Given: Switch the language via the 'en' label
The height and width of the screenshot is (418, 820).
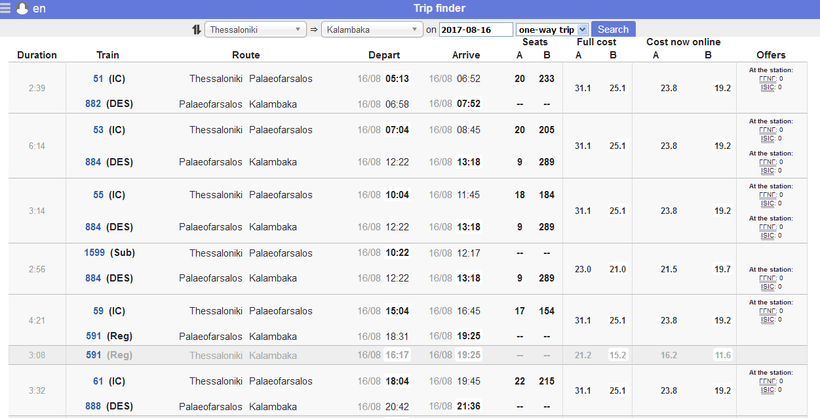Looking at the screenshot, I should (39, 9).
